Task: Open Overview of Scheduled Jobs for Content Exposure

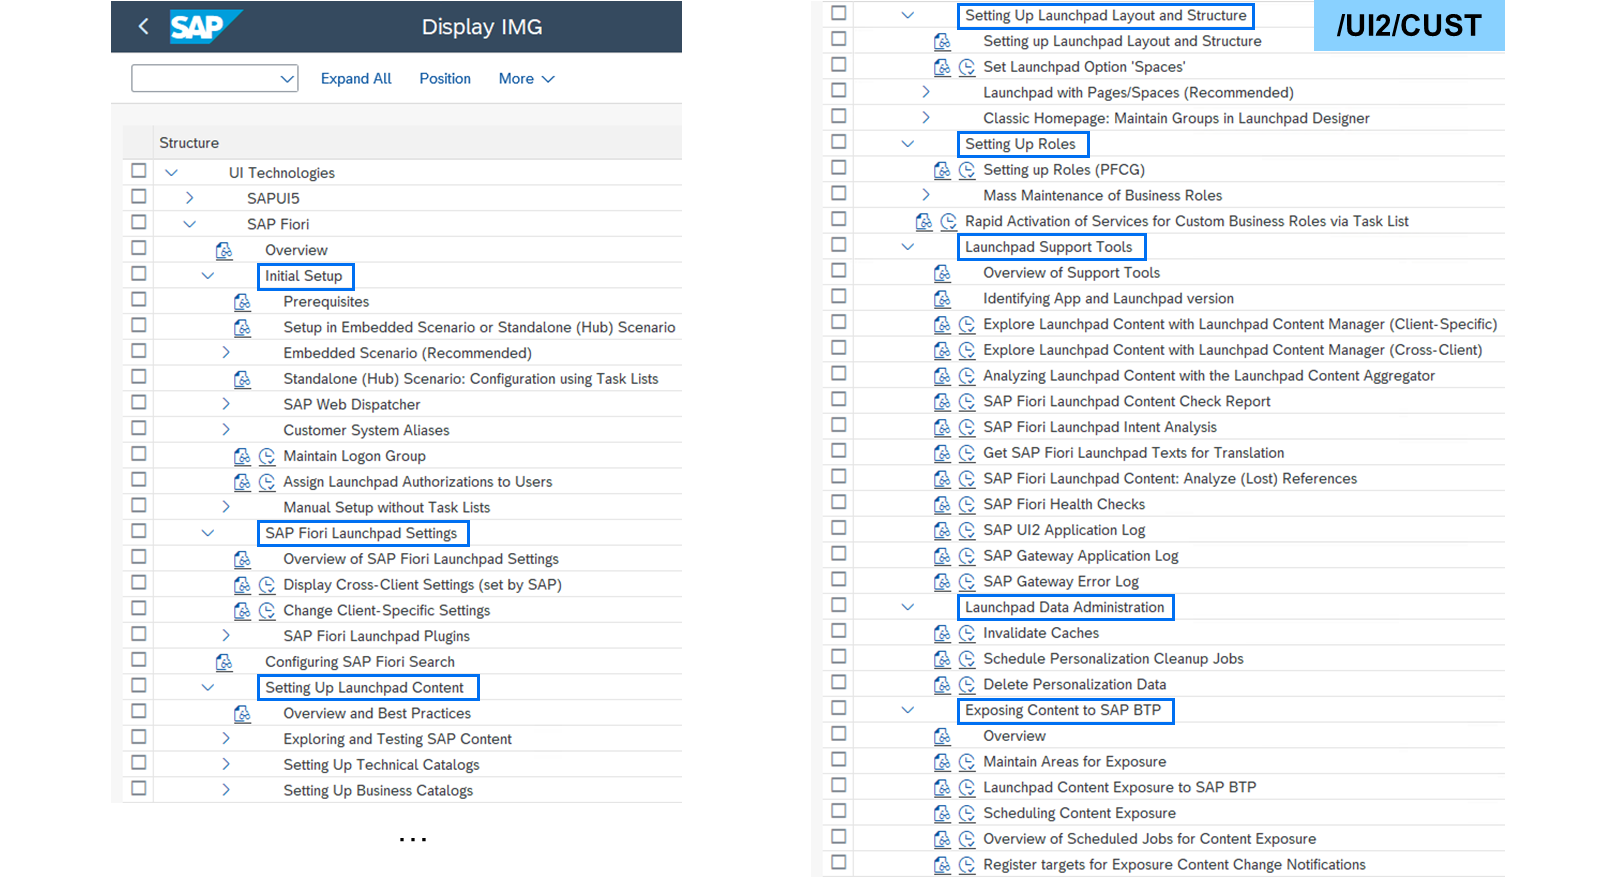Action: [1149, 839]
